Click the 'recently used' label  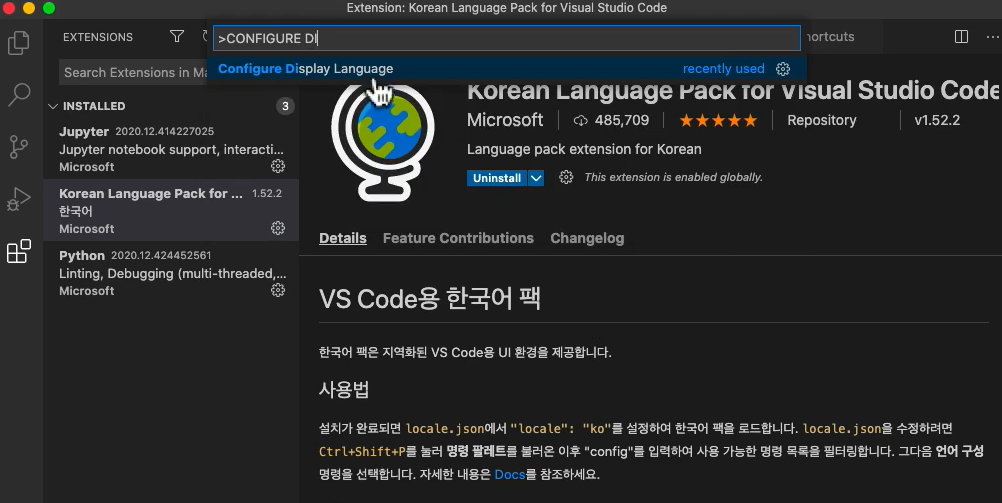pyautogui.click(x=723, y=68)
